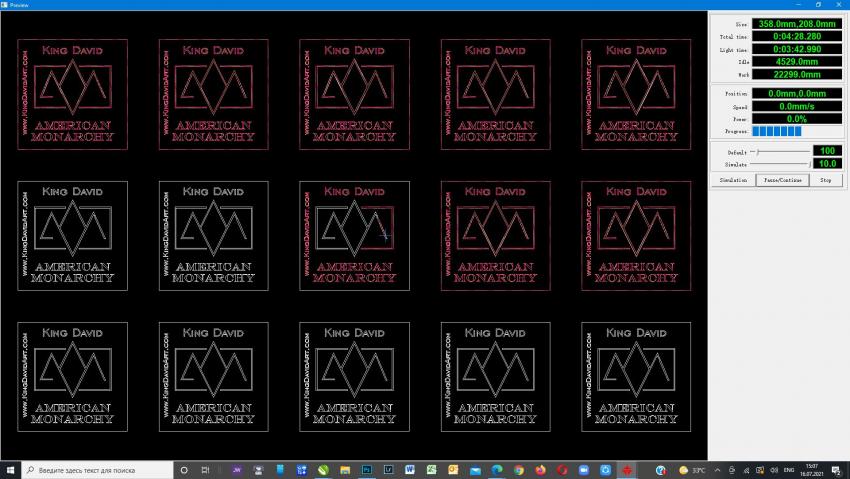Stop the laser preview simulation

[x=825, y=180]
